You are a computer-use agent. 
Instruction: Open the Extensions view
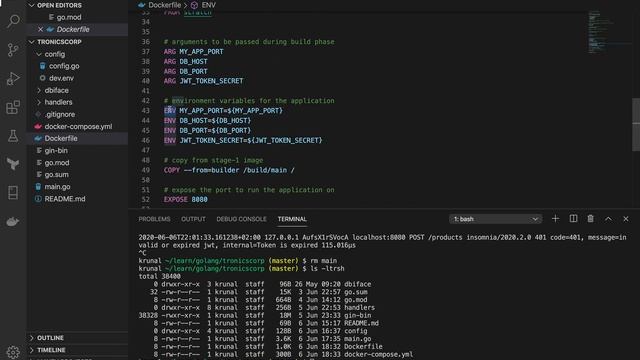[13, 107]
